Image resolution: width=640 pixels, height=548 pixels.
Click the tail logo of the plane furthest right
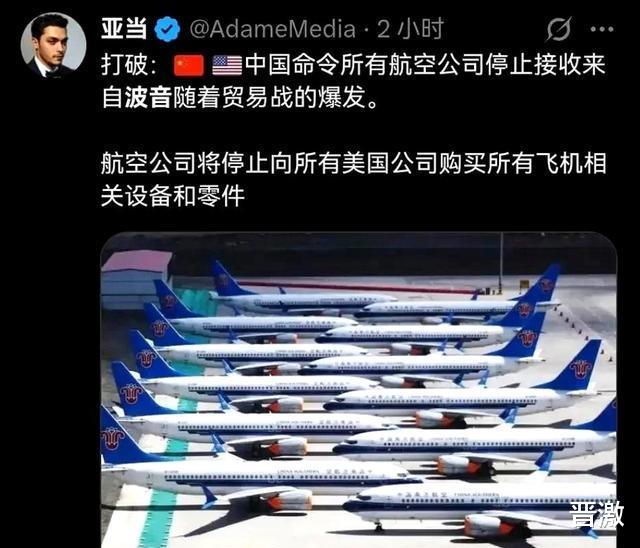580,369
